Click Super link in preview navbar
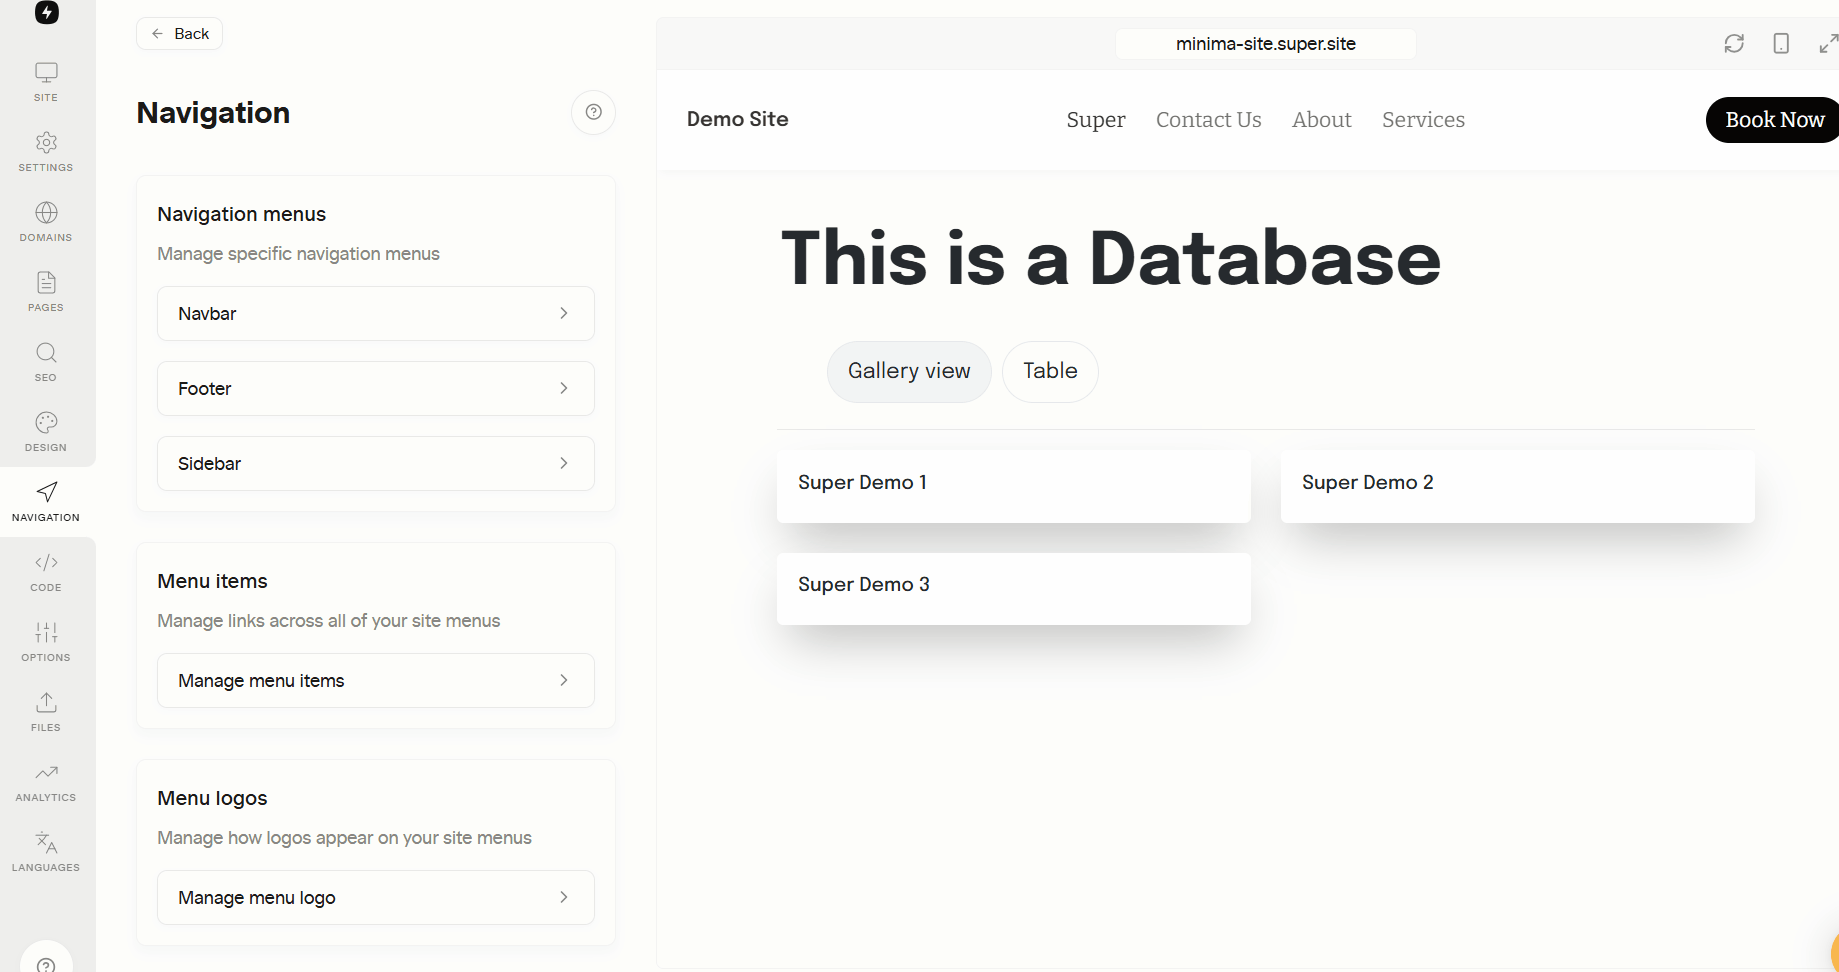The width and height of the screenshot is (1839, 972). pyautogui.click(x=1096, y=120)
